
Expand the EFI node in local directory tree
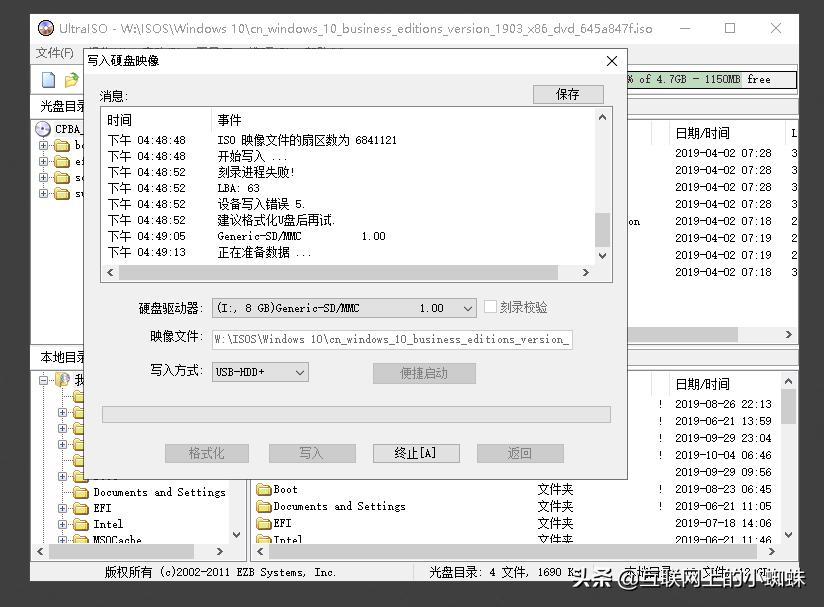pyautogui.click(x=63, y=507)
